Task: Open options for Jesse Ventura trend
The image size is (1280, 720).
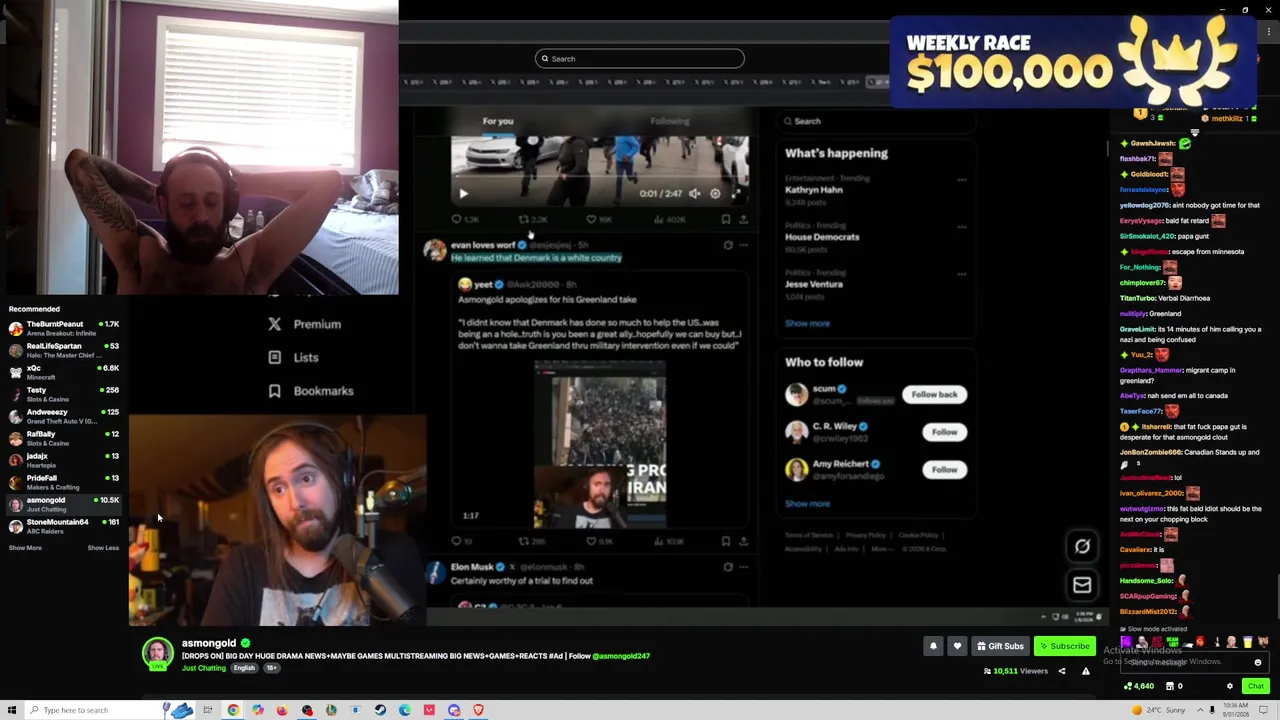Action: (962, 274)
